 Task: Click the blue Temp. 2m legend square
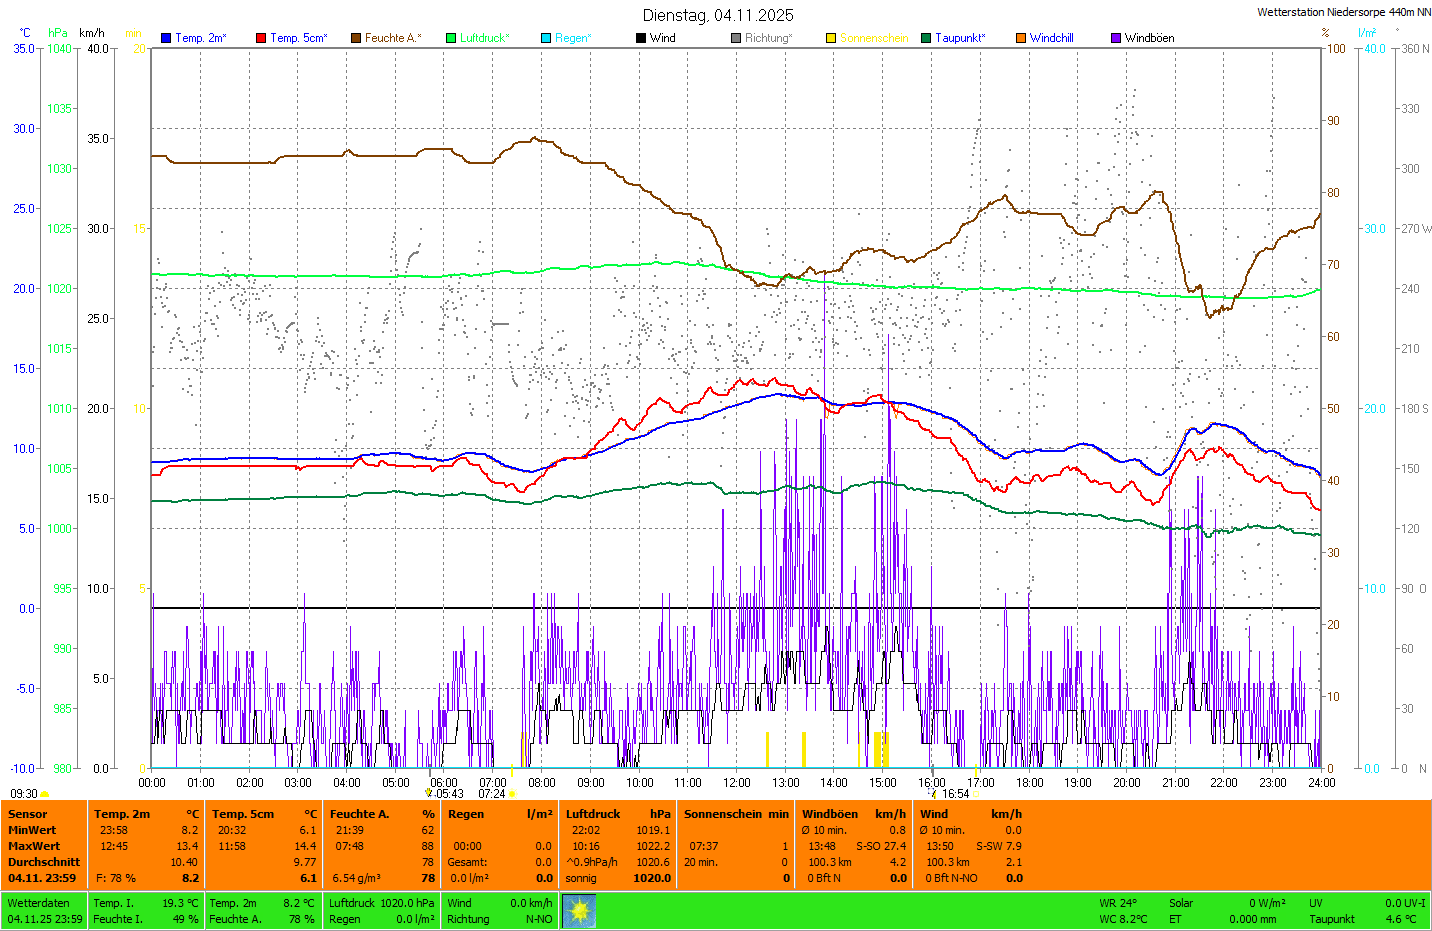(x=166, y=38)
